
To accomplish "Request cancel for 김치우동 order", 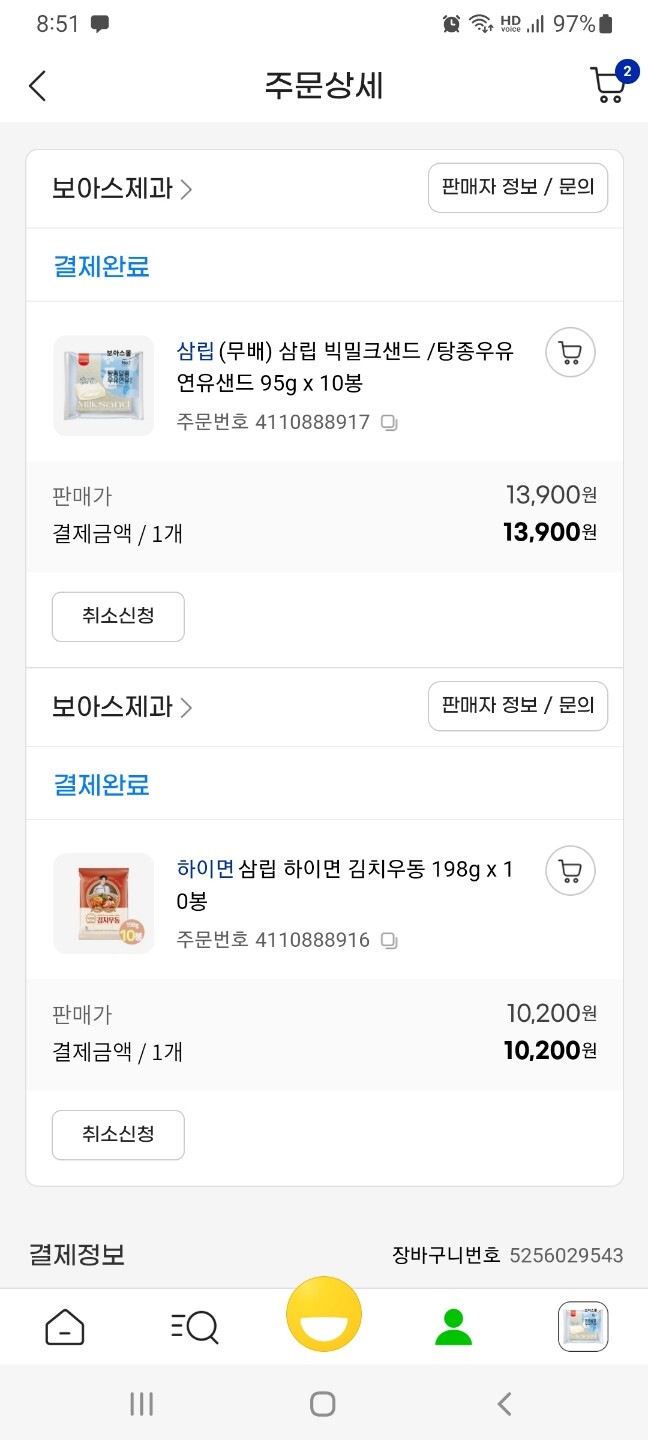I will 118,1135.
